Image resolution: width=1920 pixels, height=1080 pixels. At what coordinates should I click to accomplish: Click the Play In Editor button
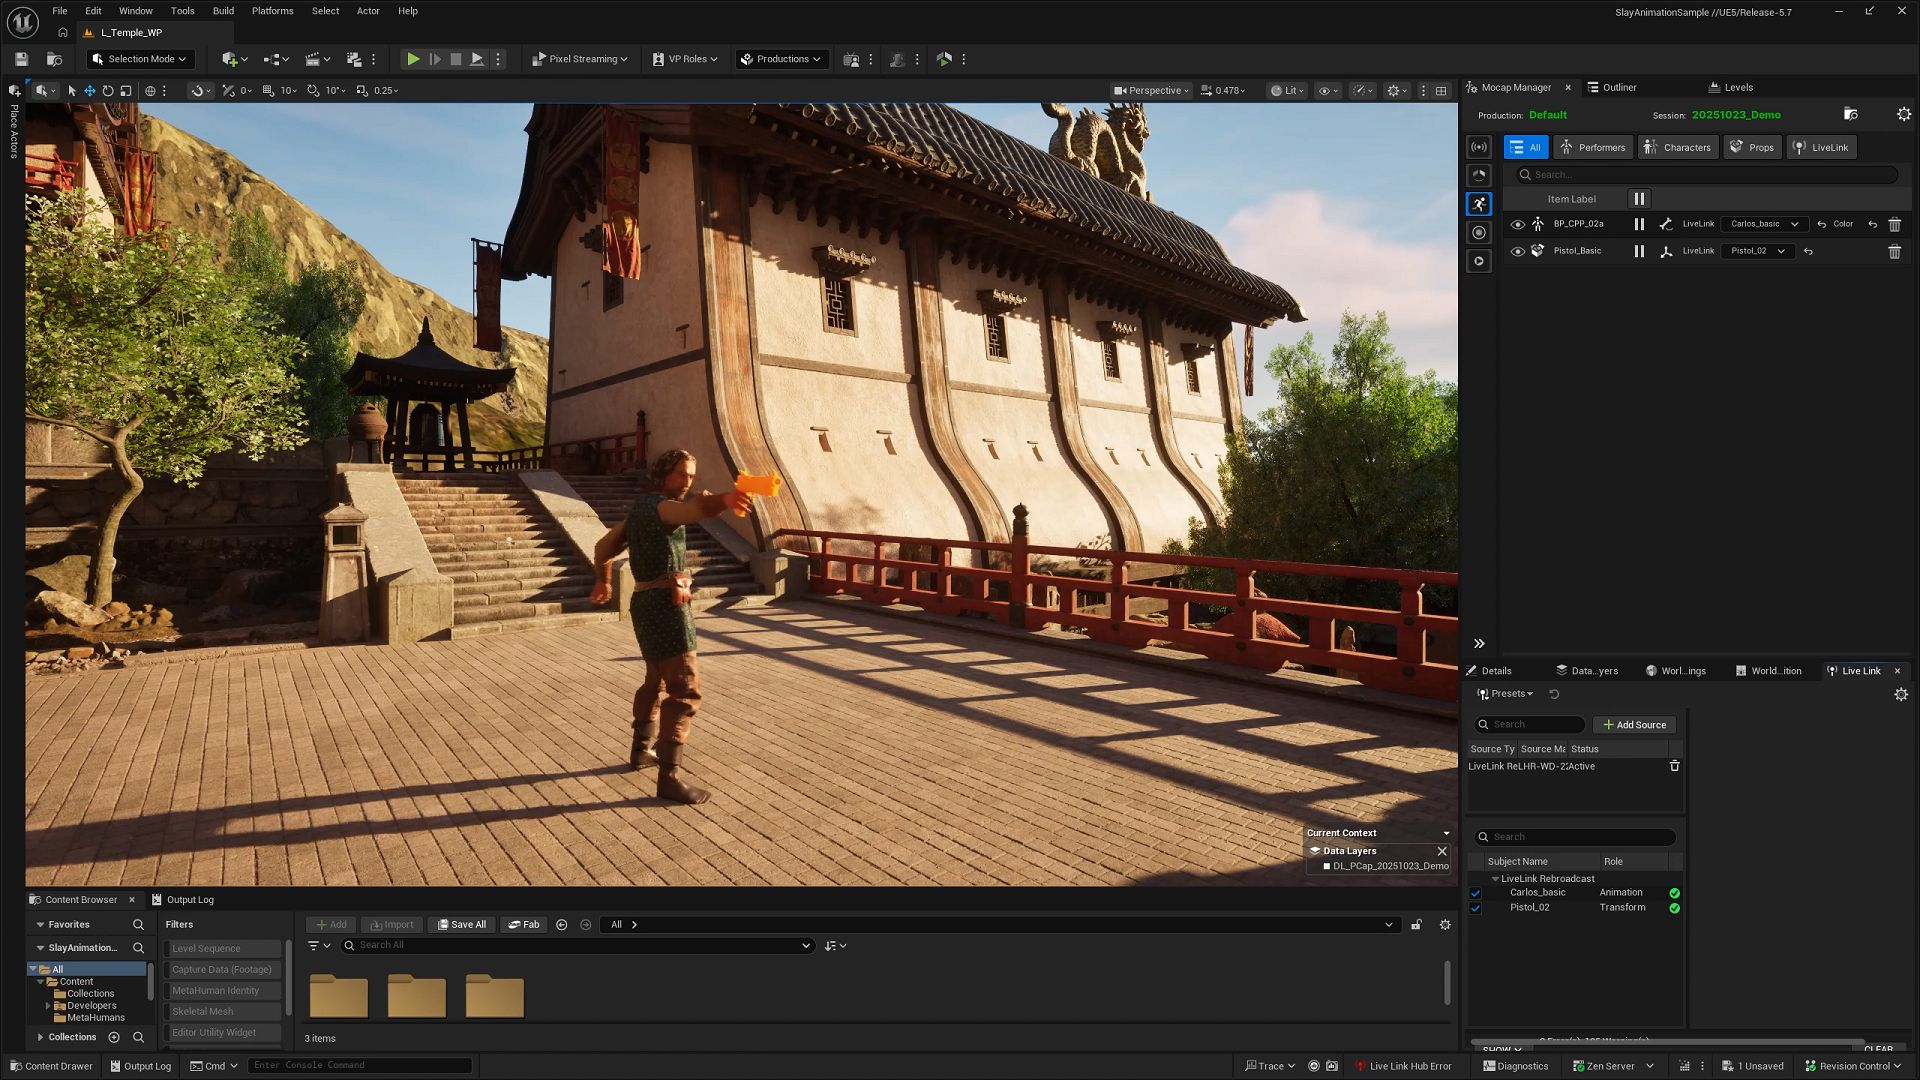coord(413,59)
